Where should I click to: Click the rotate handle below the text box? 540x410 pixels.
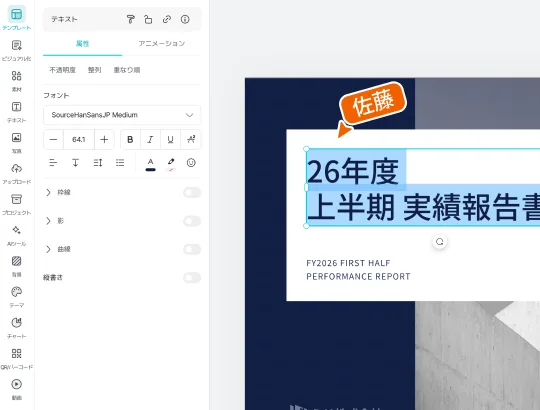(439, 242)
